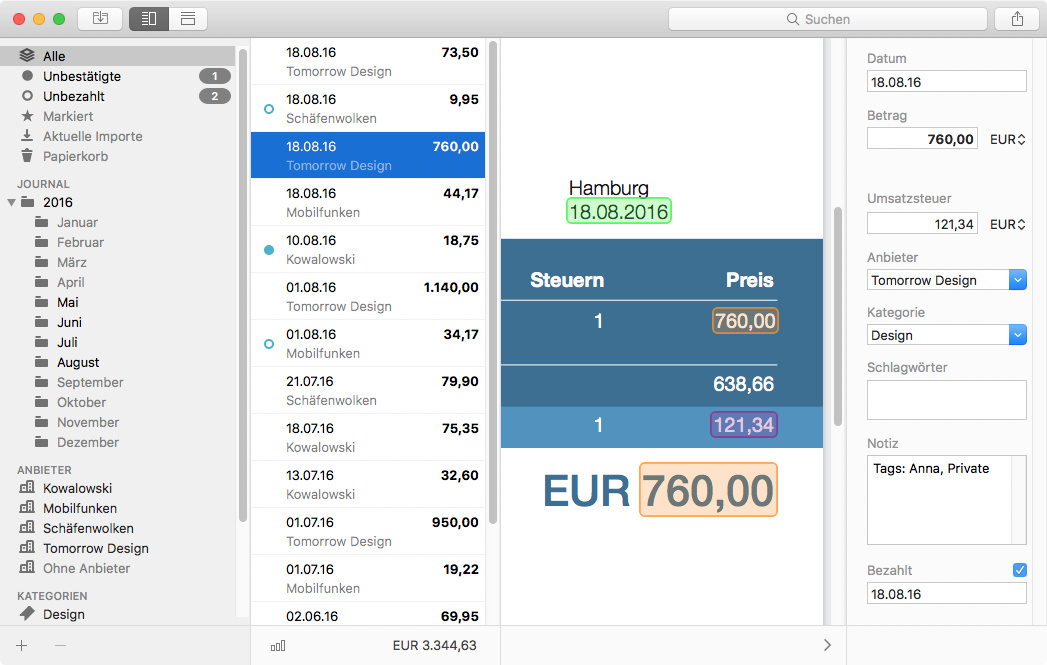Select the August folder in journal
The height and width of the screenshot is (665, 1047).
(77, 362)
